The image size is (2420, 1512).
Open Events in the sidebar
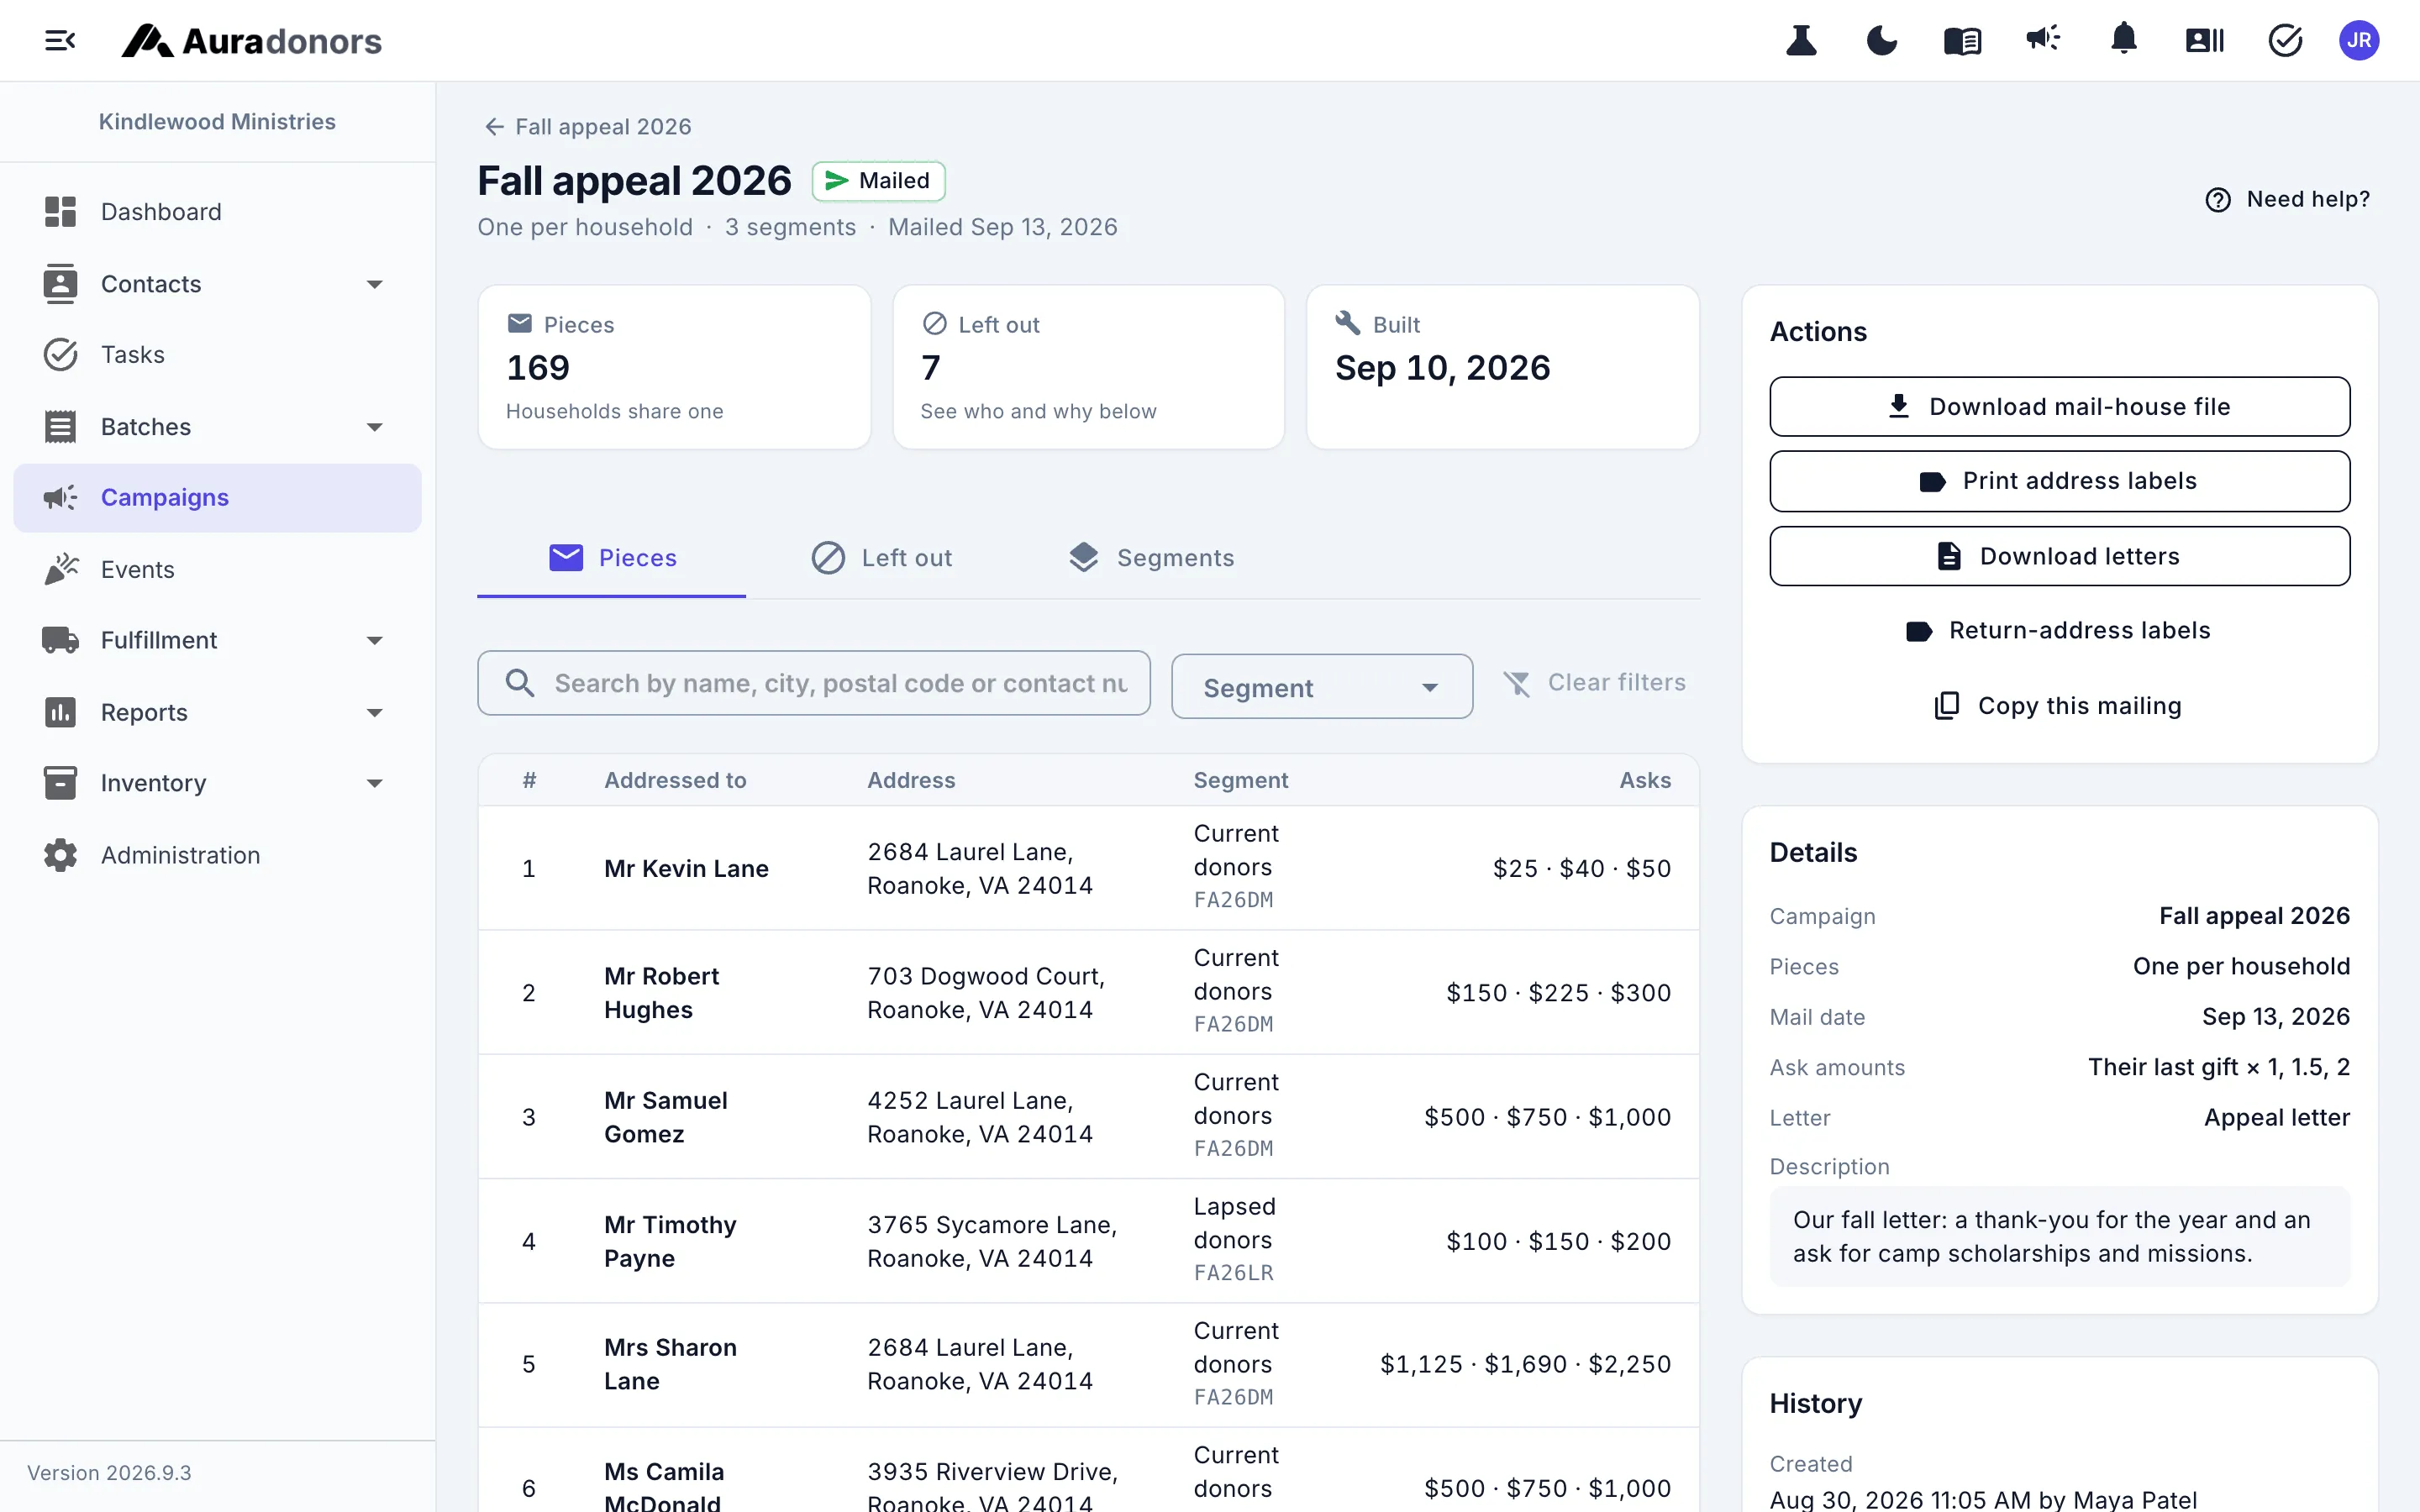[217, 569]
